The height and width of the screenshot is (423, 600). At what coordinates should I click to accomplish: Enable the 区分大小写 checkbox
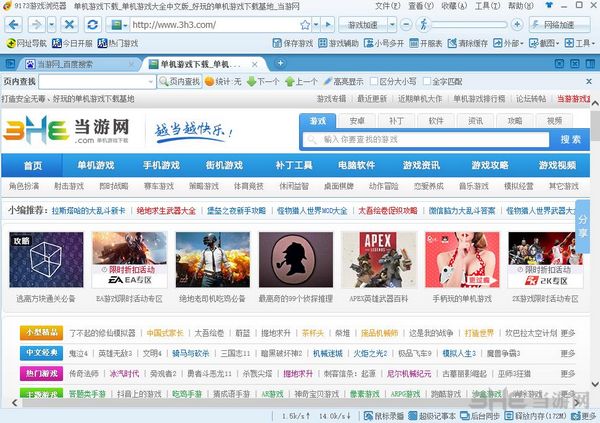(374, 82)
